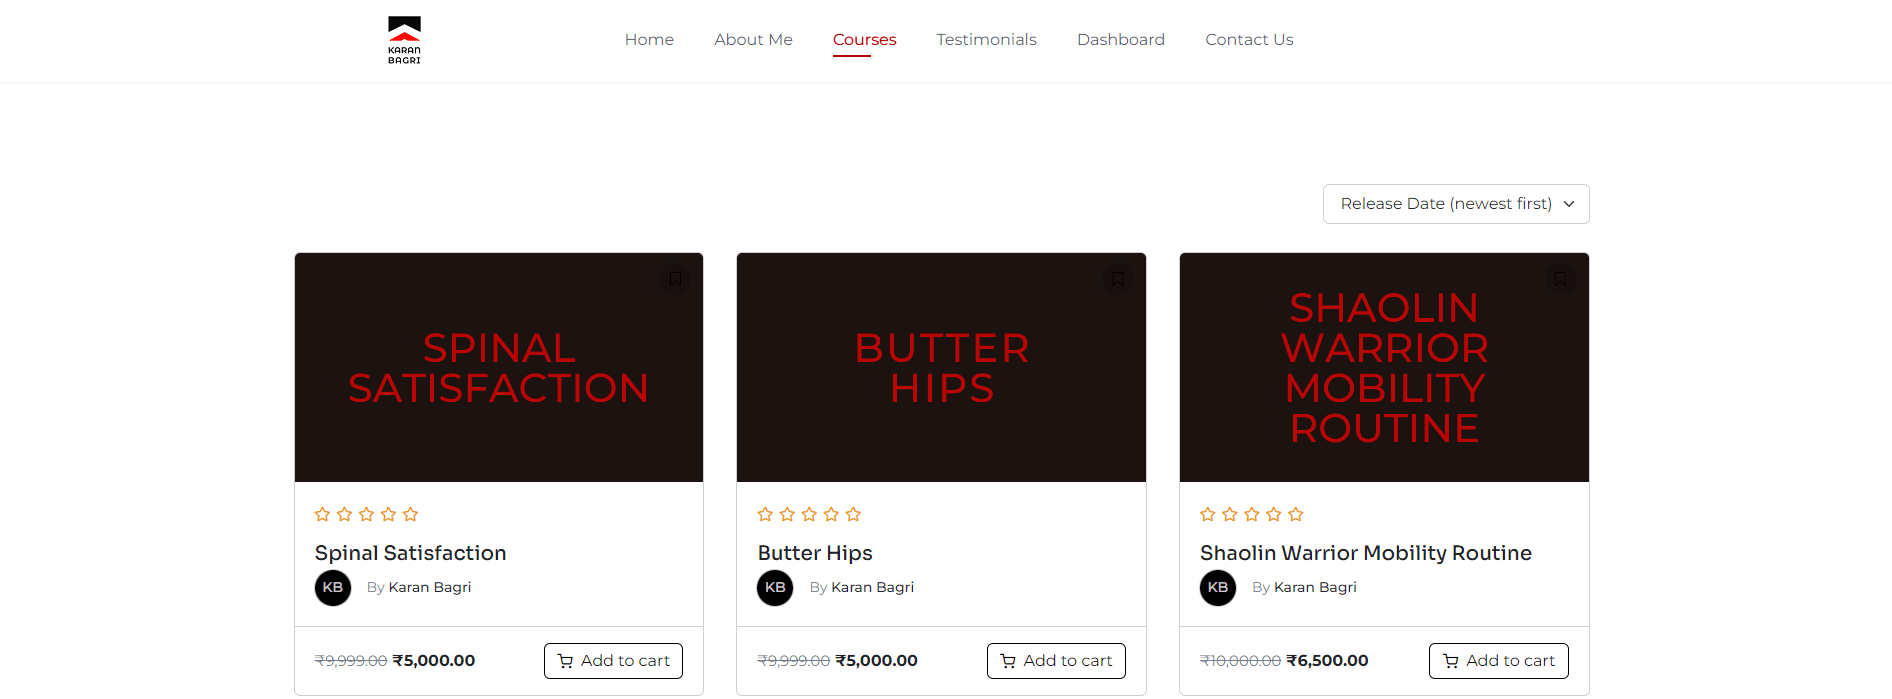Open the Shaolin Warrior Mobility Routine thumbnail

point(1384,368)
